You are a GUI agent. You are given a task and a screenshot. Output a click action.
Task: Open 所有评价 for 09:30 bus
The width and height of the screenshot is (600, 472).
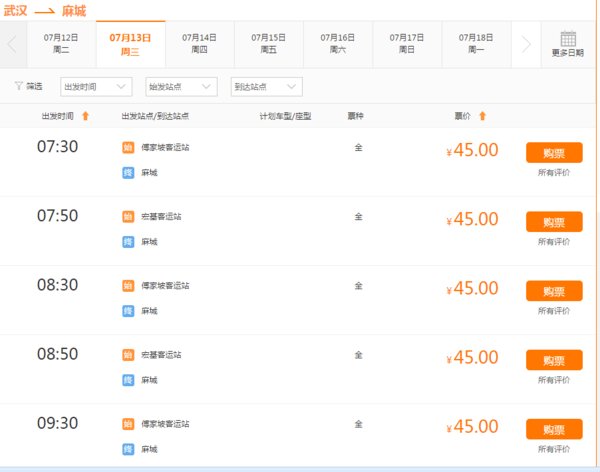554,449
